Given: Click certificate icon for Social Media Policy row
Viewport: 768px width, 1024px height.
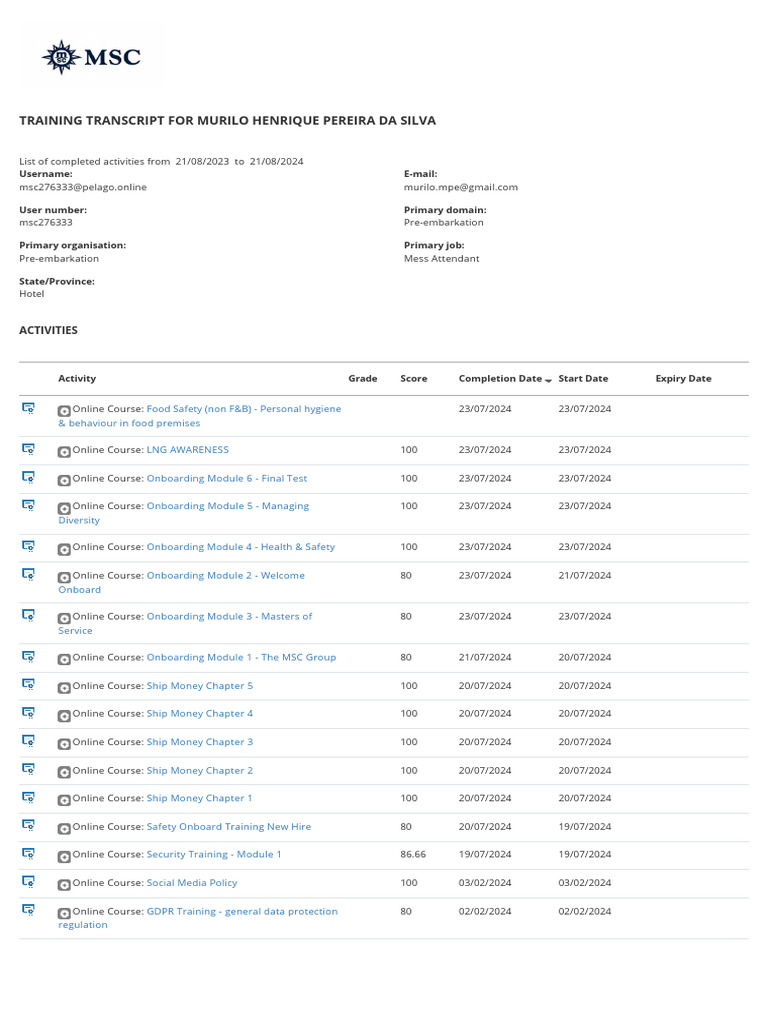Looking at the screenshot, I should pos(28,881).
